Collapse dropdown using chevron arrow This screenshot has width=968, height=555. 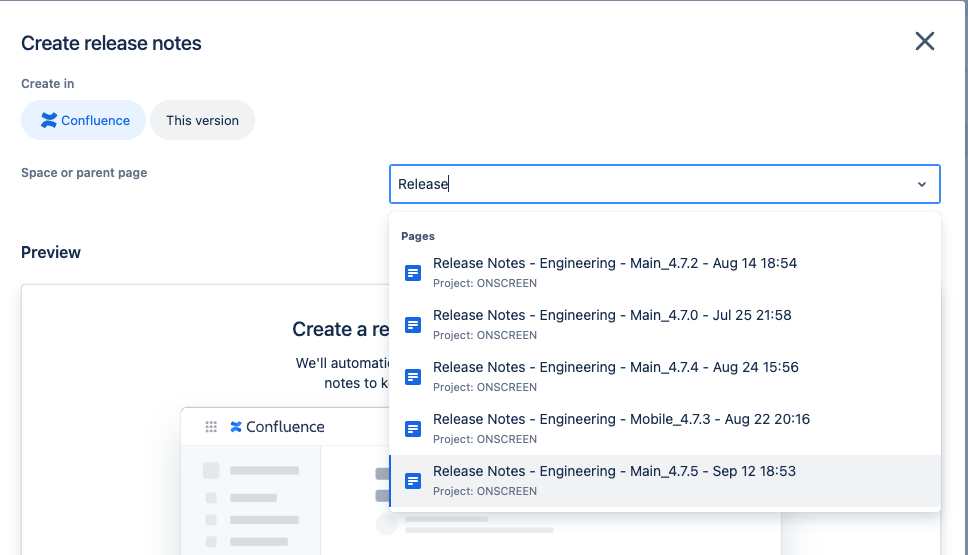[x=922, y=184]
